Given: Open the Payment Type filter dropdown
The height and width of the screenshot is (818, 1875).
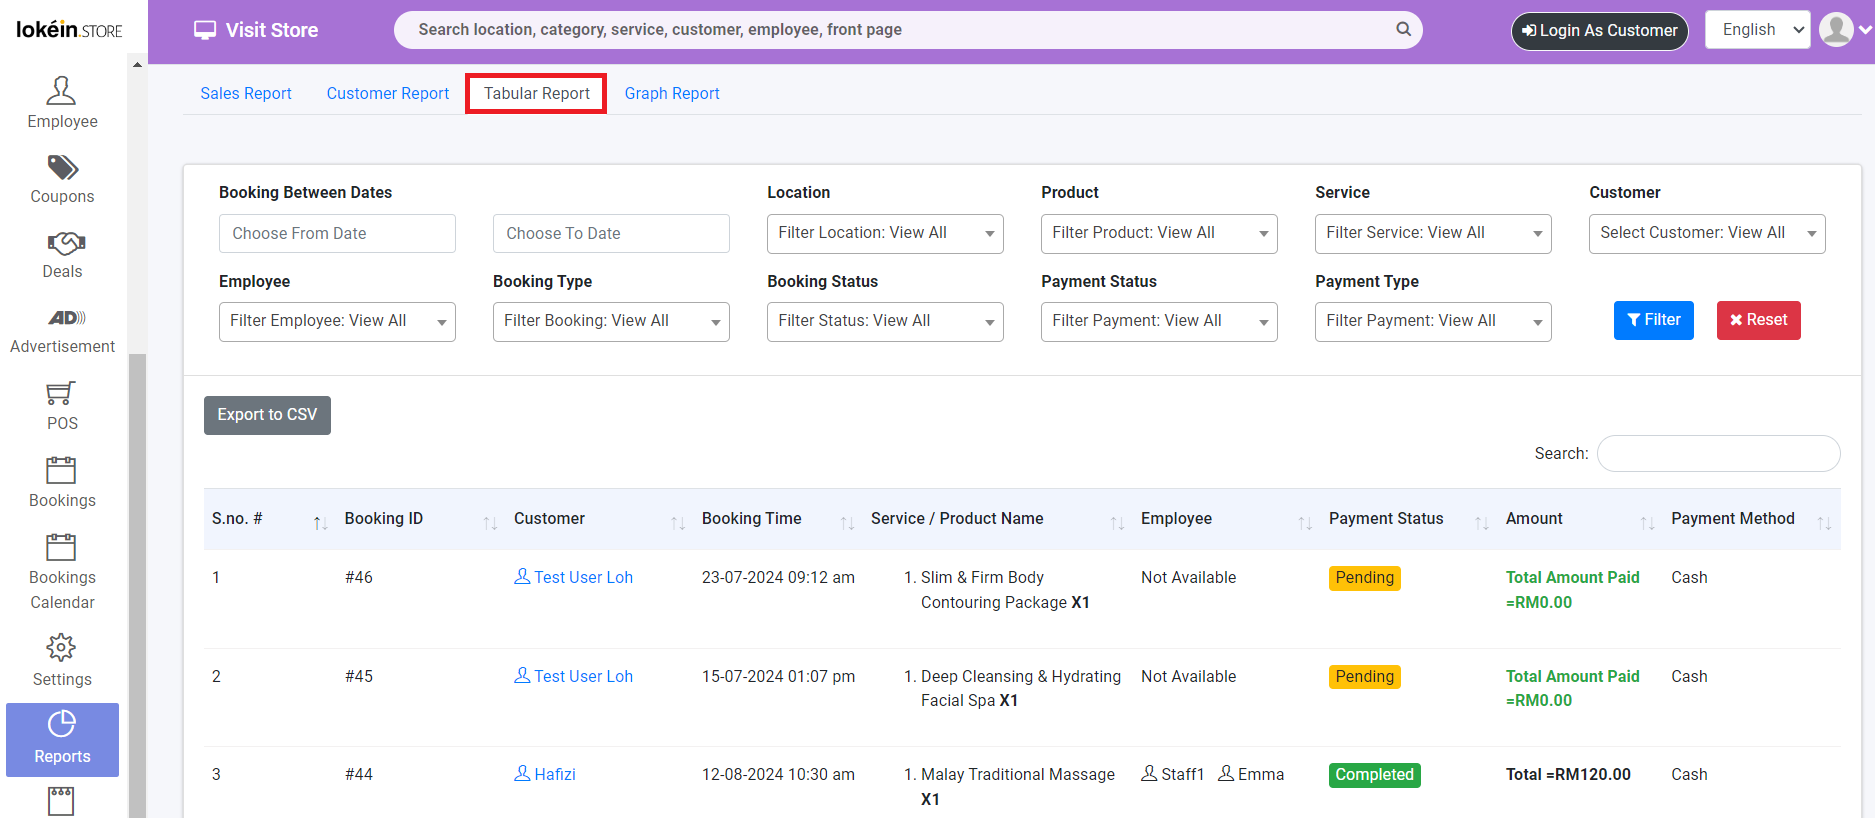Looking at the screenshot, I should coord(1433,321).
